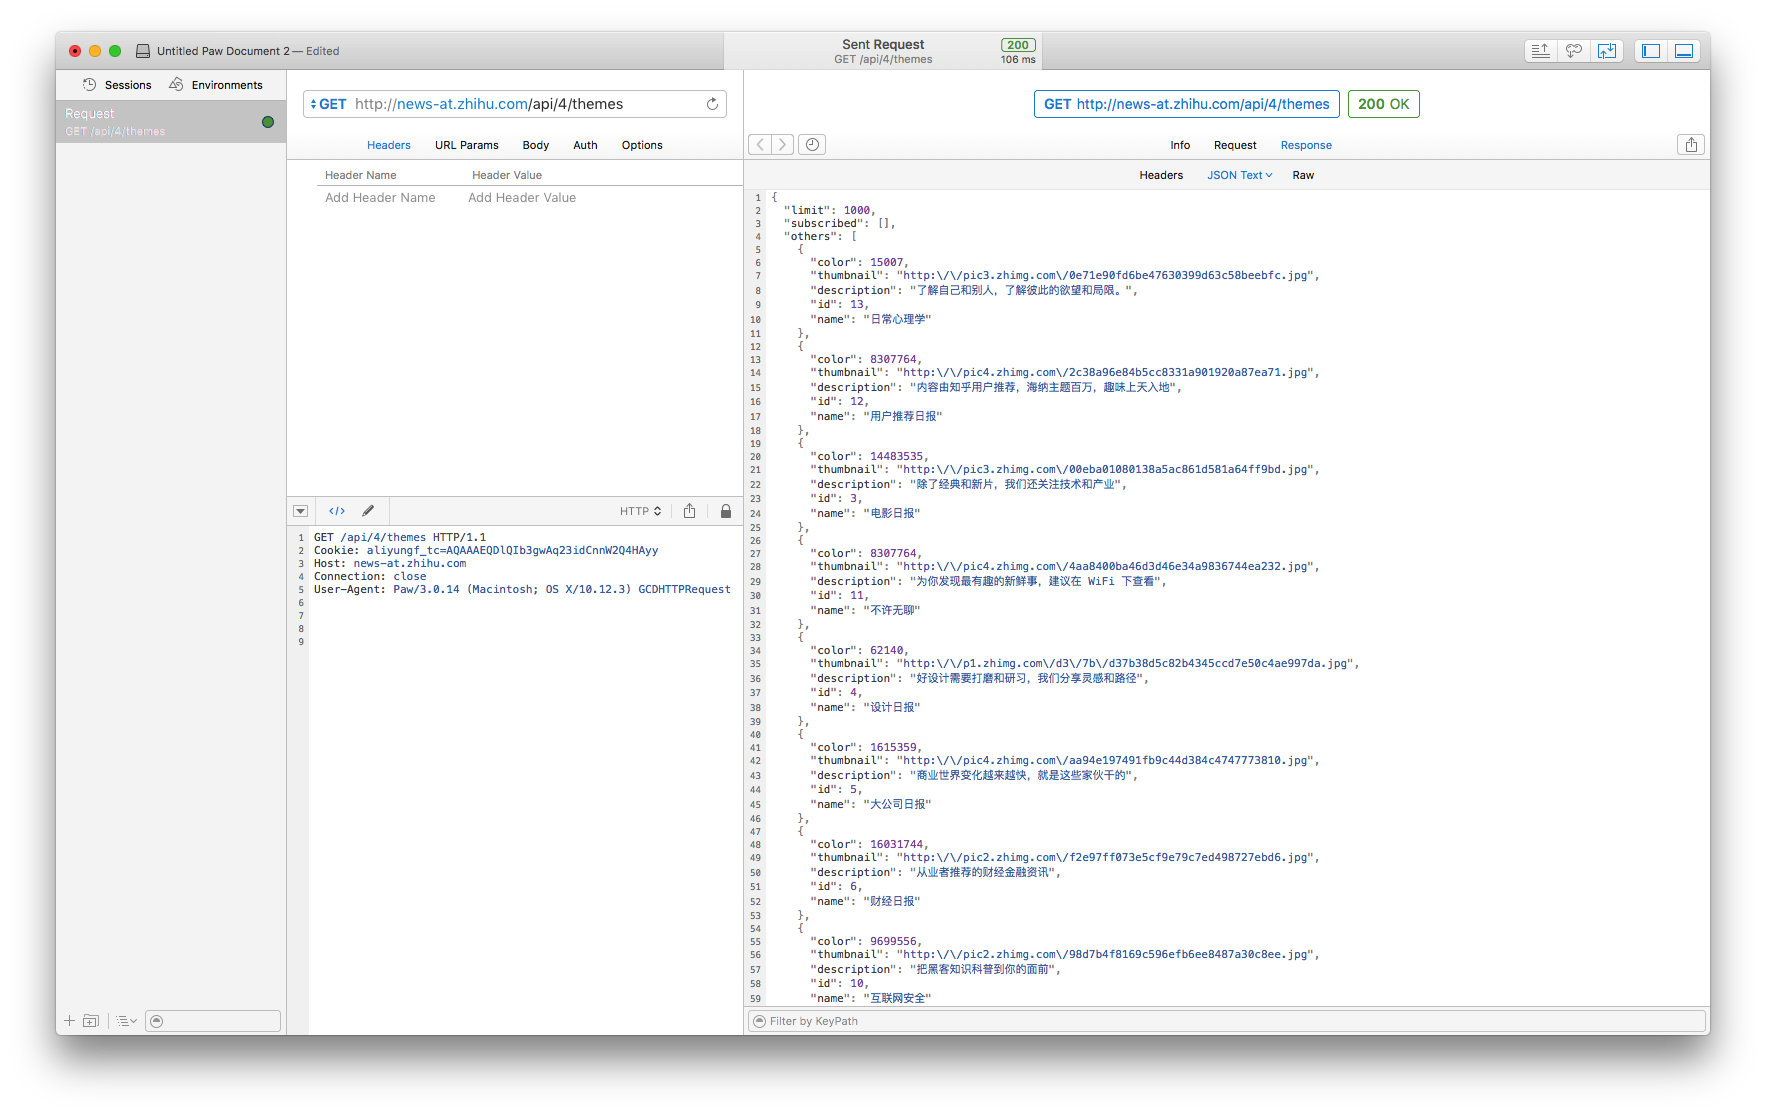The image size is (1766, 1115).
Task: Open the JSON Text format dropdown
Action: (1240, 175)
